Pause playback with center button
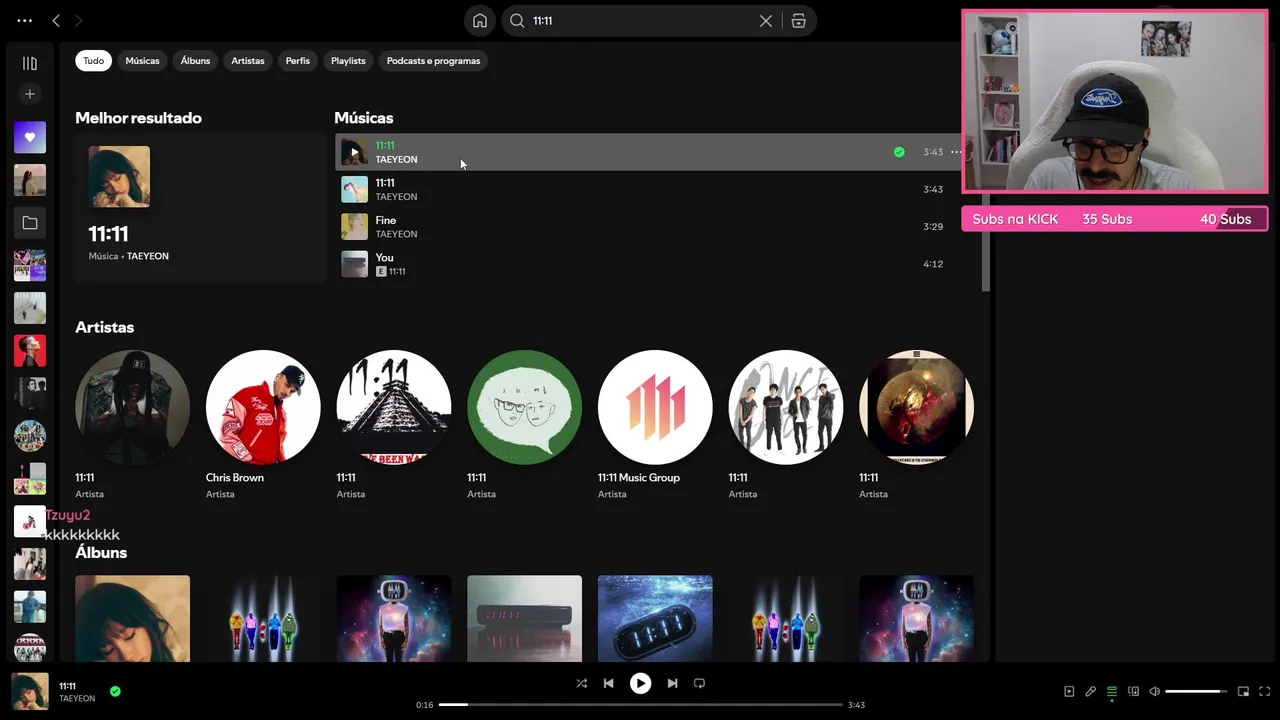 tap(640, 683)
